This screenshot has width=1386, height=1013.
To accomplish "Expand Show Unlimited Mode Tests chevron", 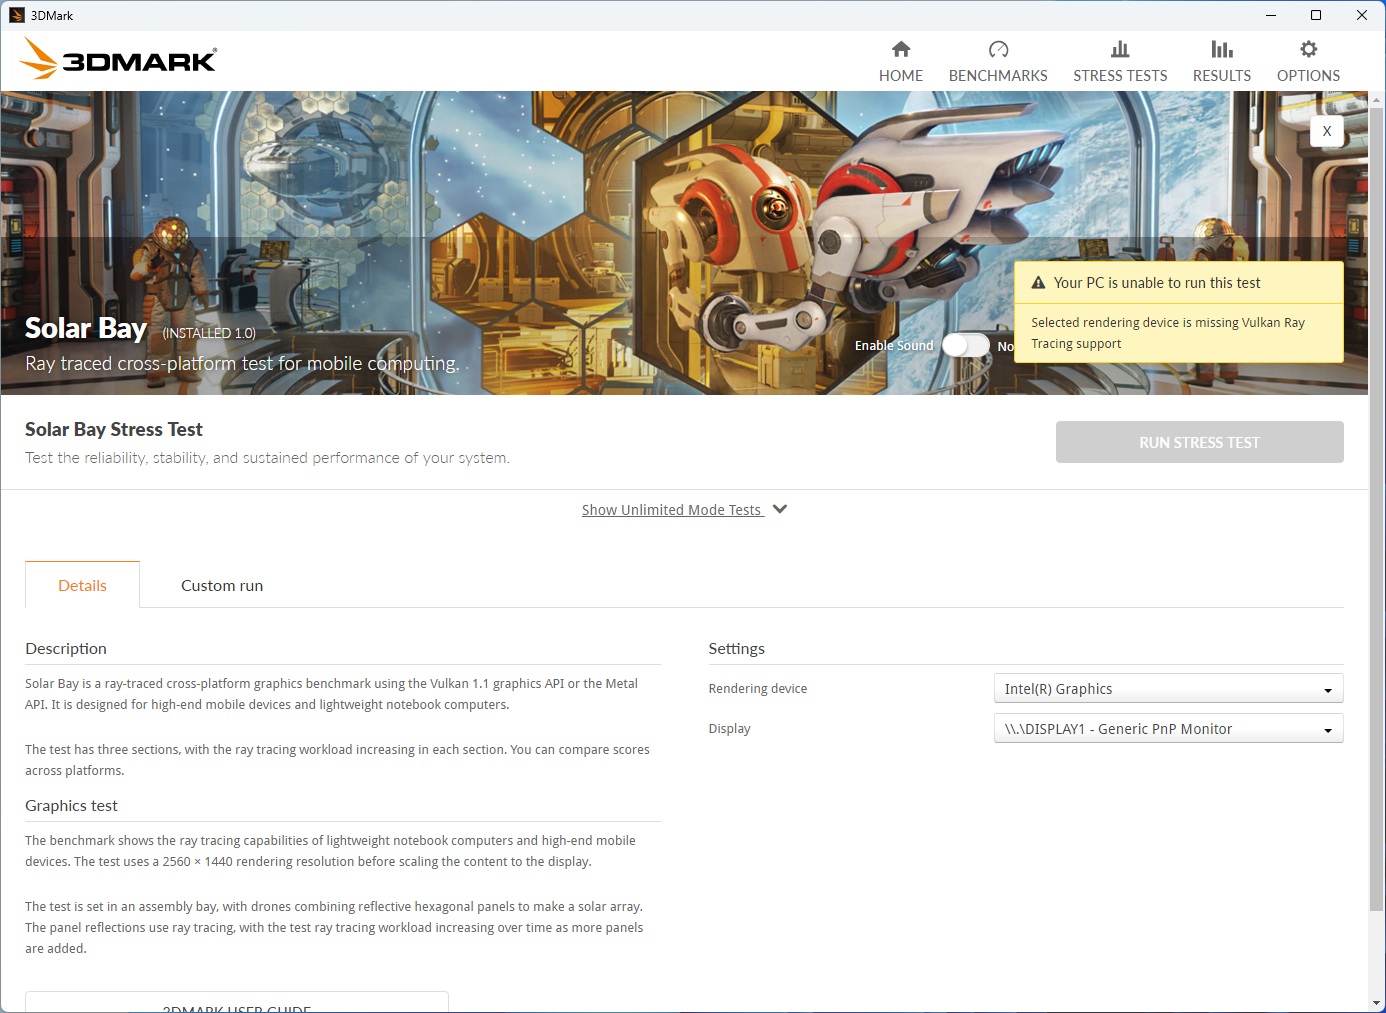I will [x=780, y=509].
